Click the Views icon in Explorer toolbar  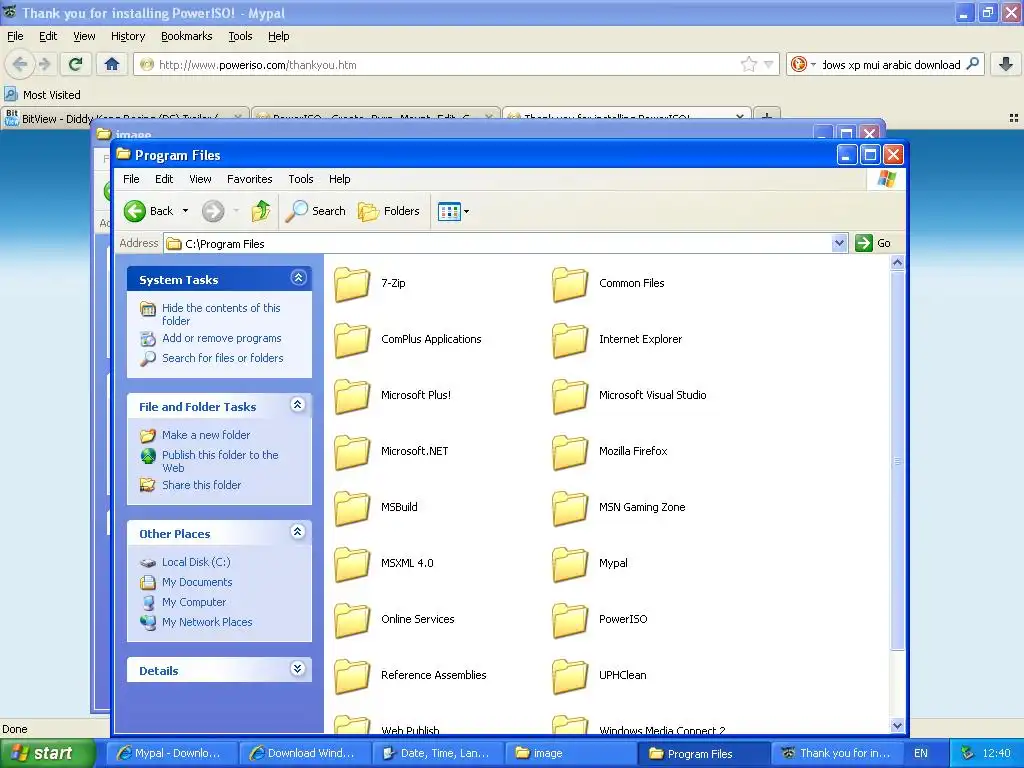click(x=449, y=212)
